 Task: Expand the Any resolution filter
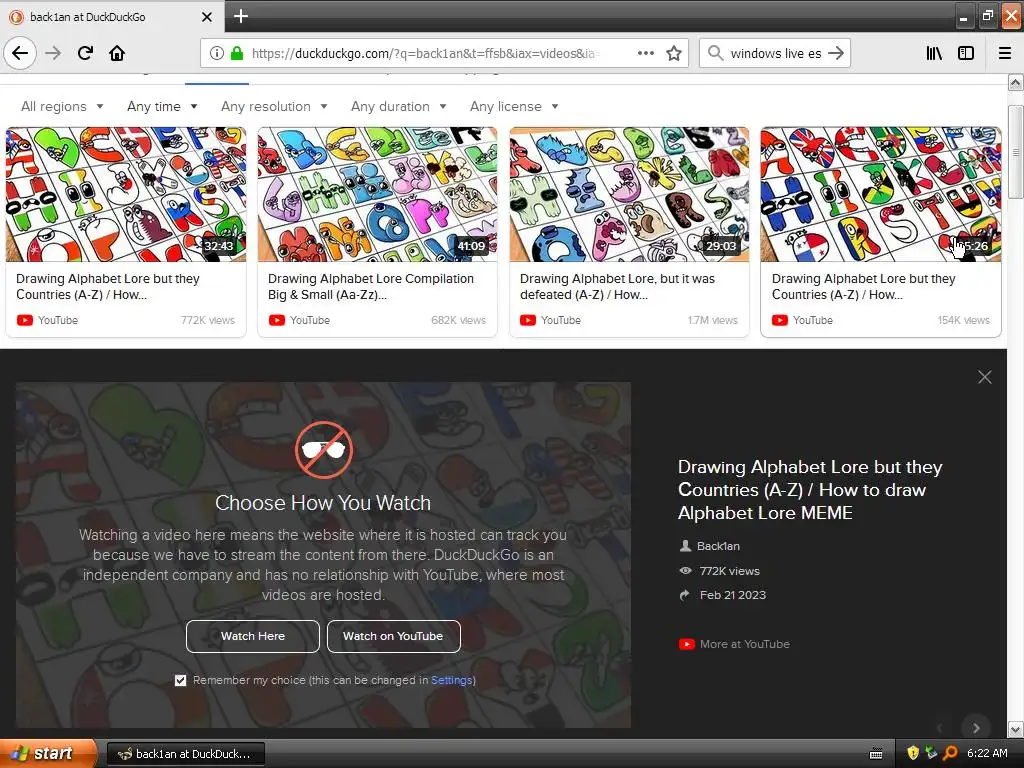point(274,106)
